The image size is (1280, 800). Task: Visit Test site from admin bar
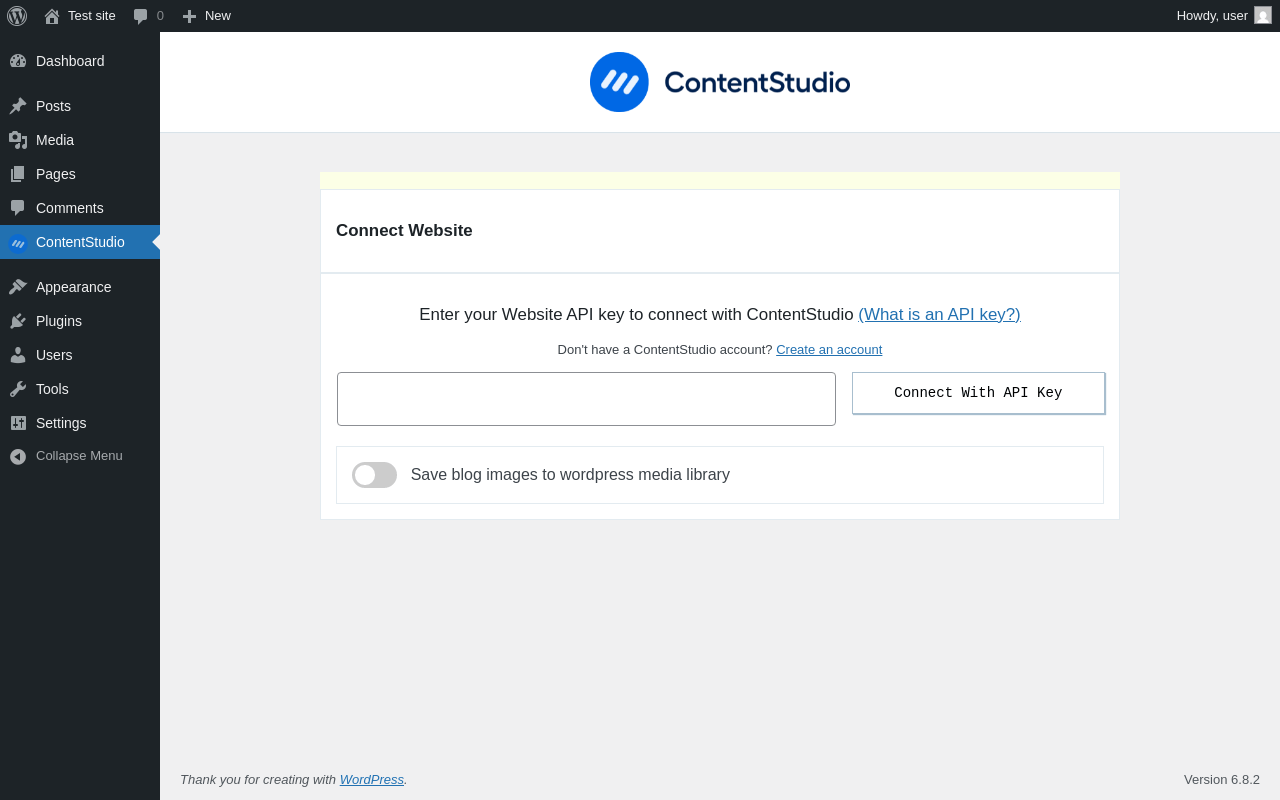pos(92,16)
